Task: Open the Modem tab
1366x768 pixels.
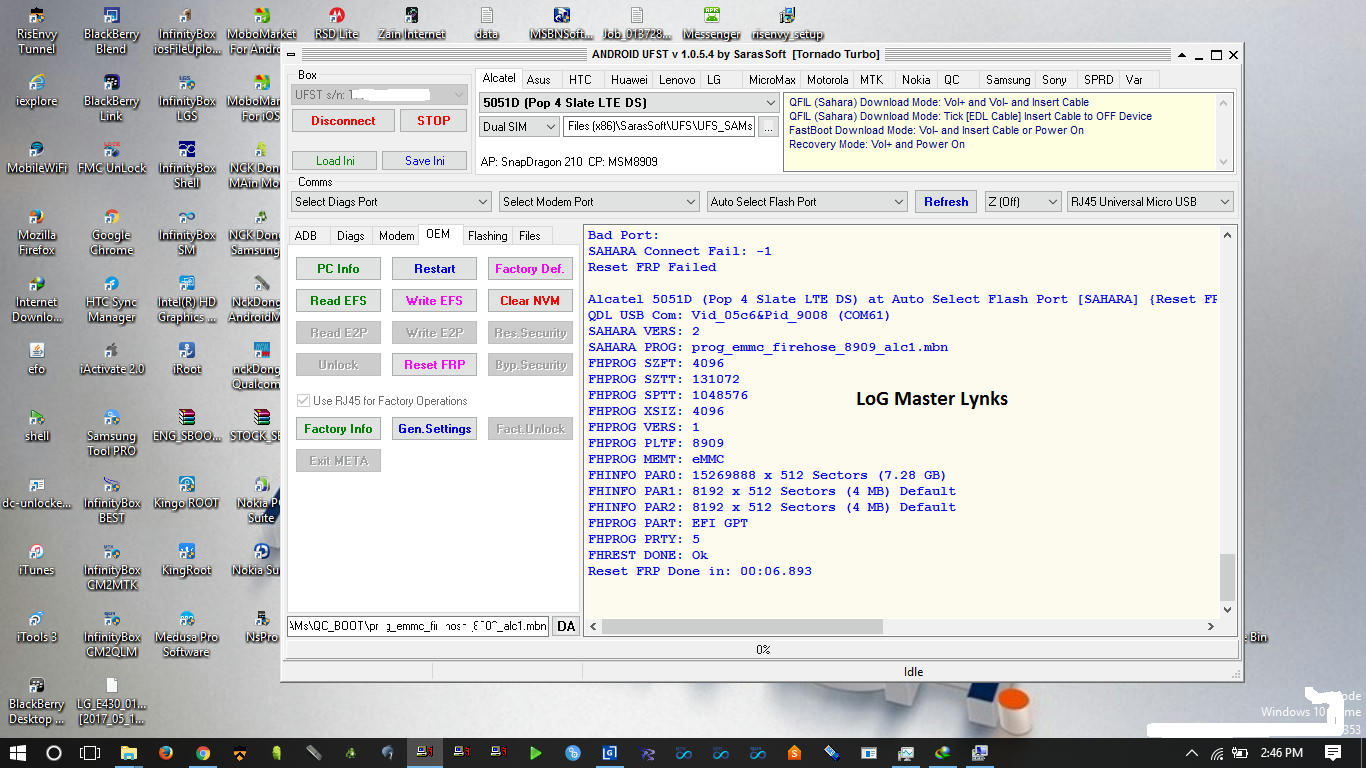Action: coord(396,236)
